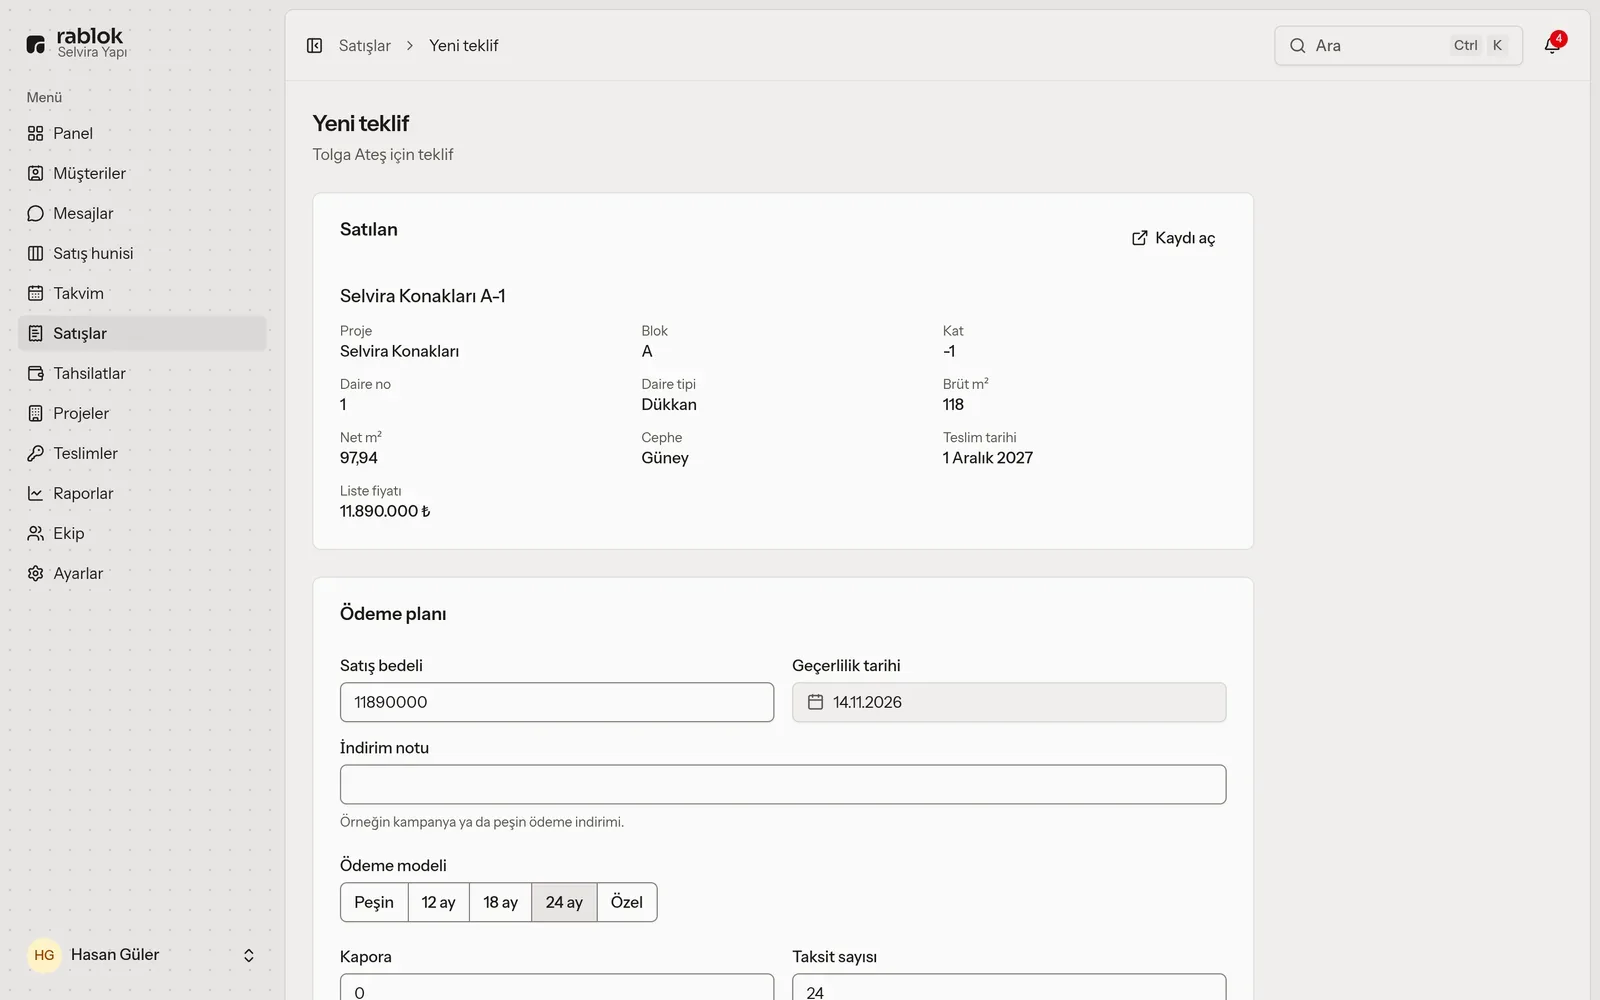The height and width of the screenshot is (1000, 1600).
Task: Click the Projeler building icon
Action: point(36,413)
